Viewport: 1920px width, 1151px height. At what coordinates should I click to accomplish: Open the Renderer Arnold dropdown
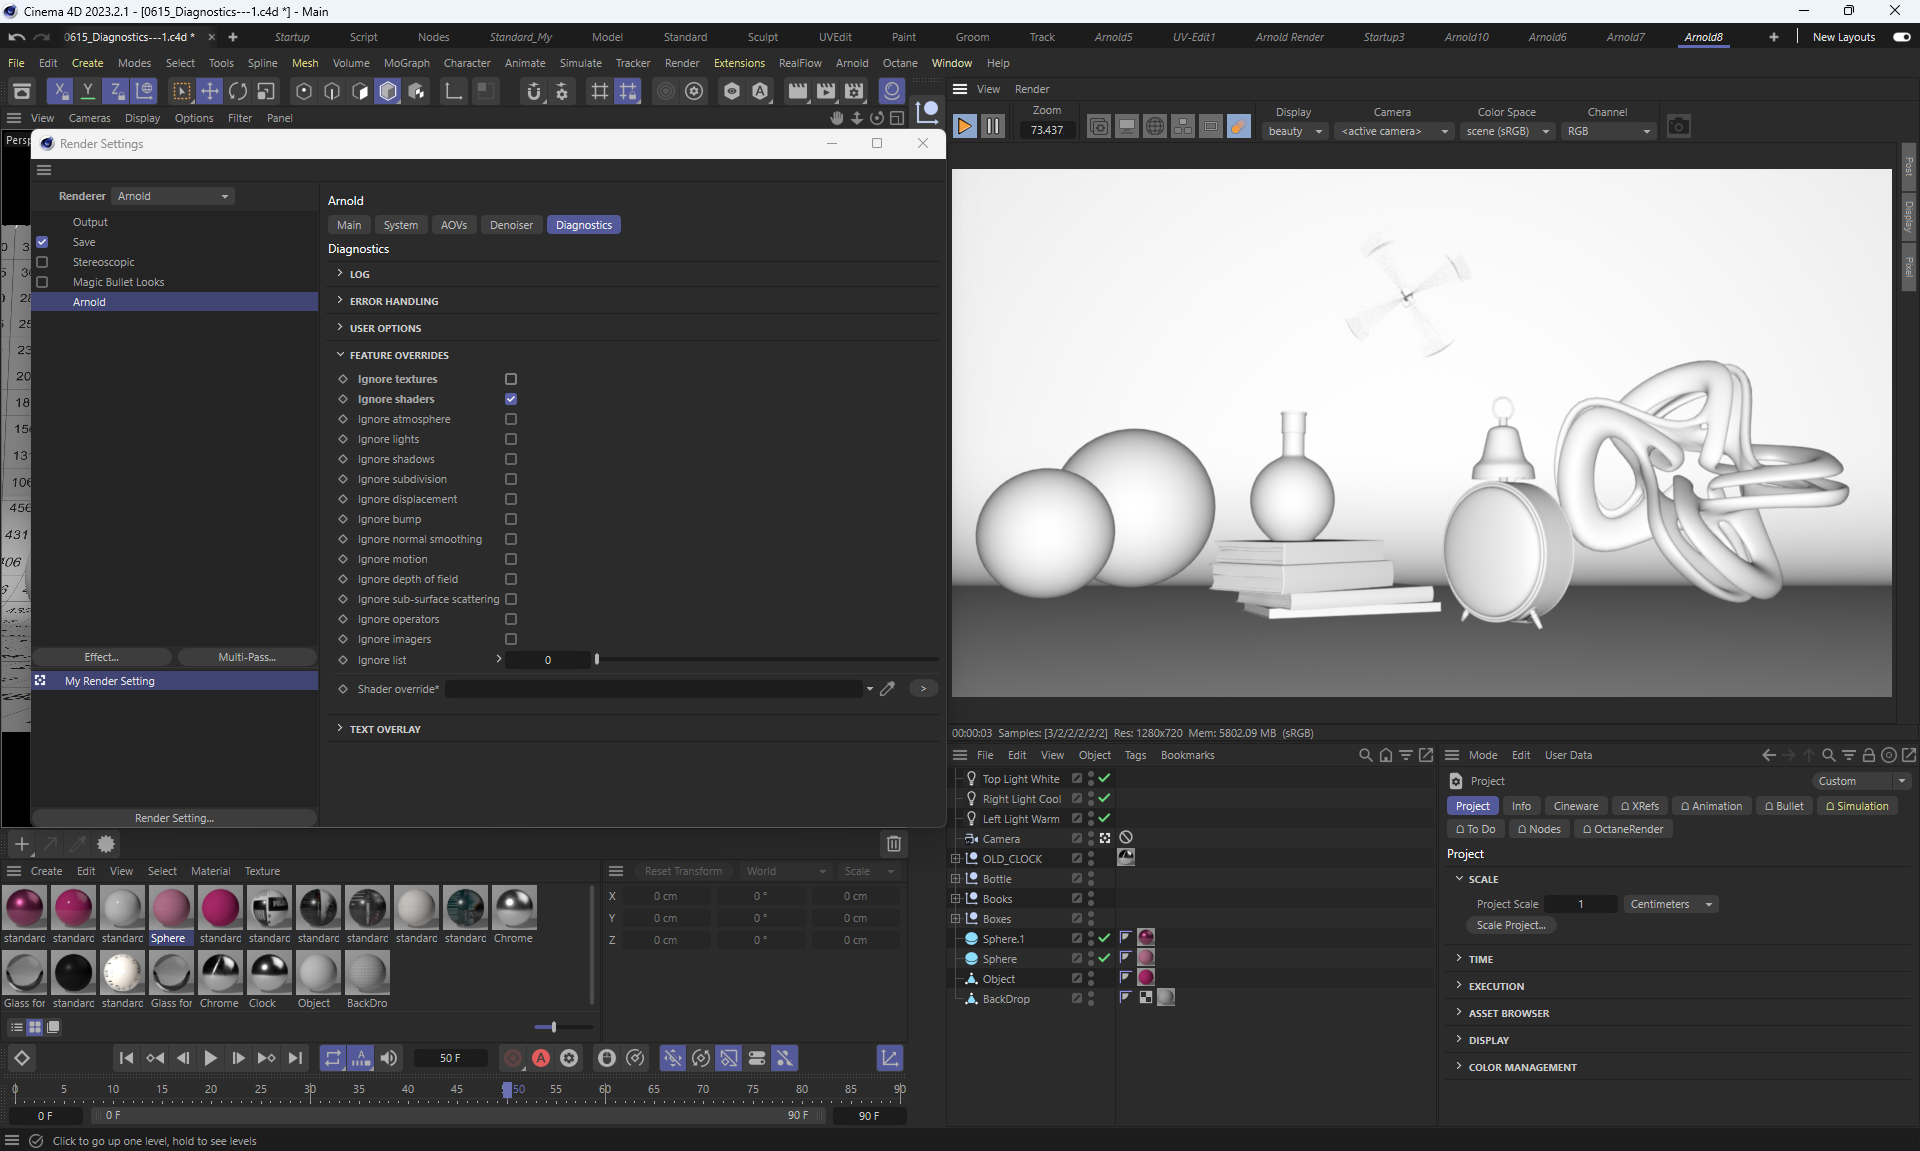pyautogui.click(x=173, y=196)
